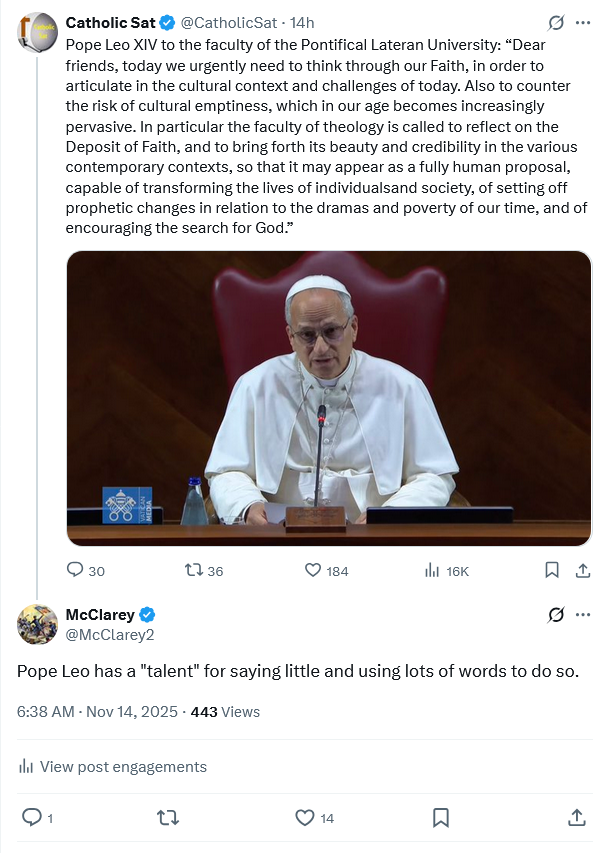Share McClarey's post
The width and height of the screenshot is (608, 853).
click(x=577, y=818)
